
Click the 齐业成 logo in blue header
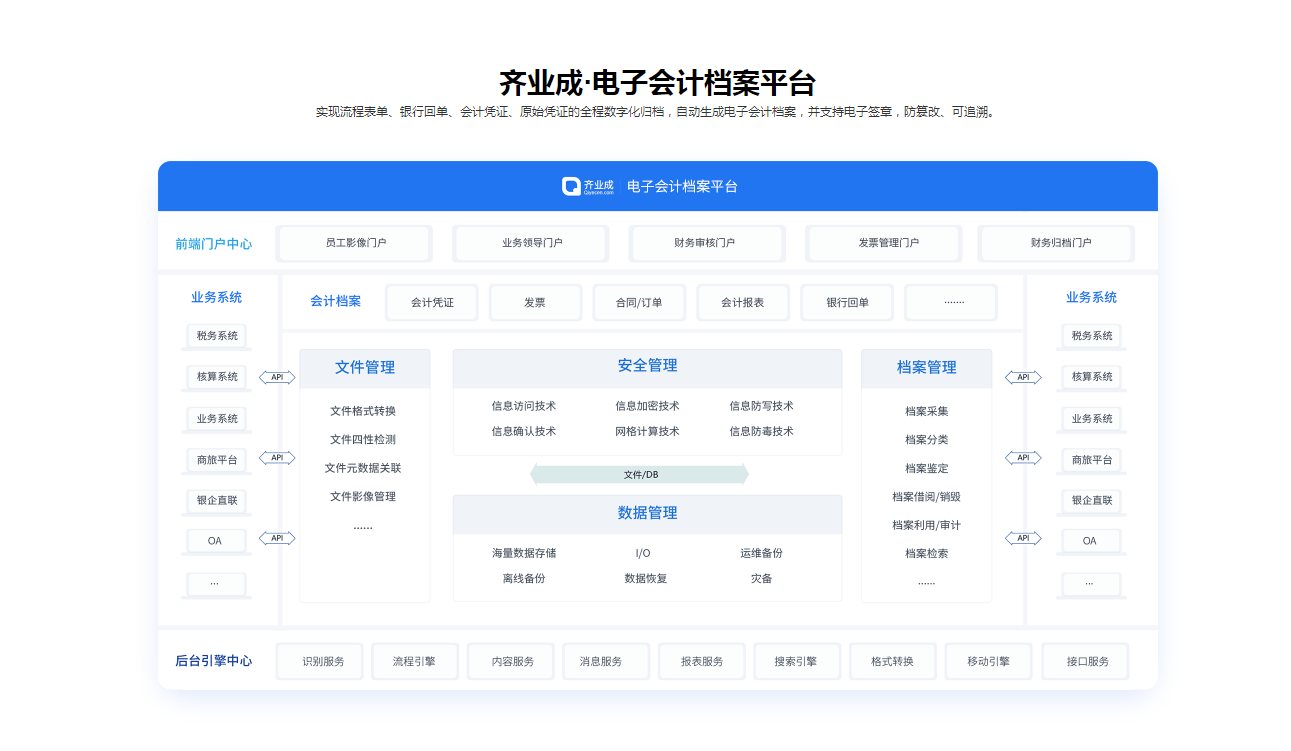[588, 186]
